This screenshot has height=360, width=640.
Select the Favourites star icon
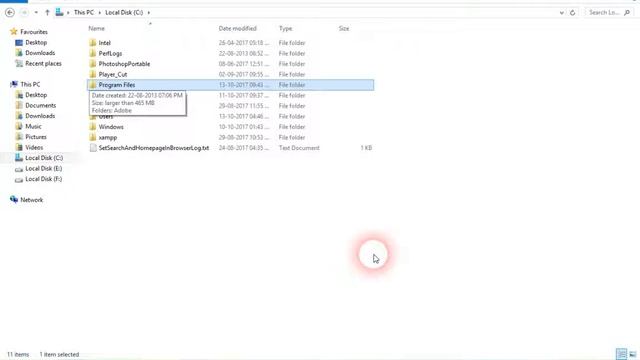point(13,31)
